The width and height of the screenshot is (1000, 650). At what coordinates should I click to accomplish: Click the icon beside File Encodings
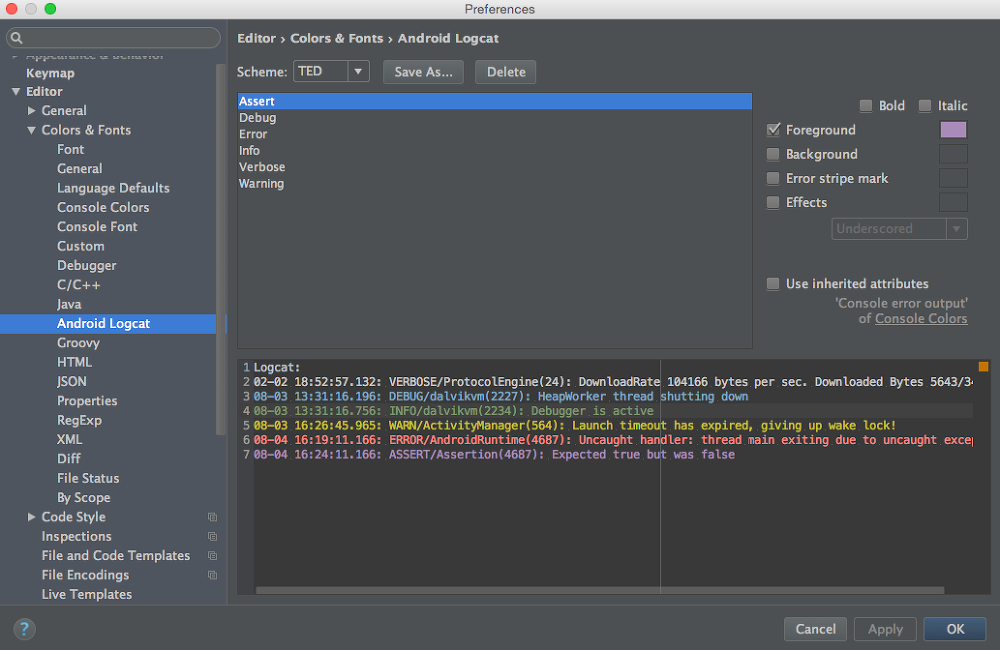click(x=212, y=575)
